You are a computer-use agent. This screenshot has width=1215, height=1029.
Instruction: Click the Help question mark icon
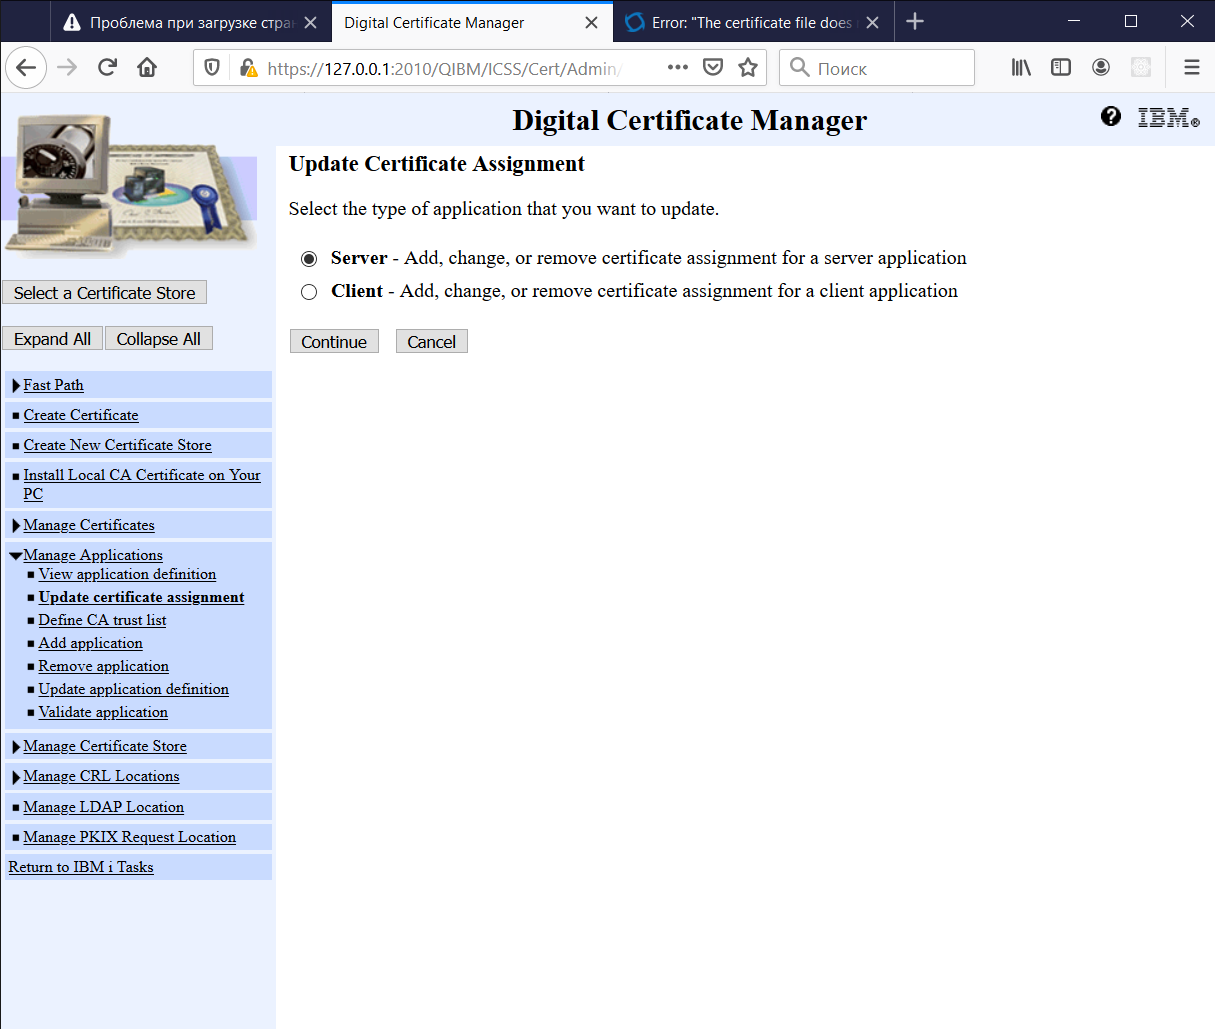click(x=1111, y=116)
